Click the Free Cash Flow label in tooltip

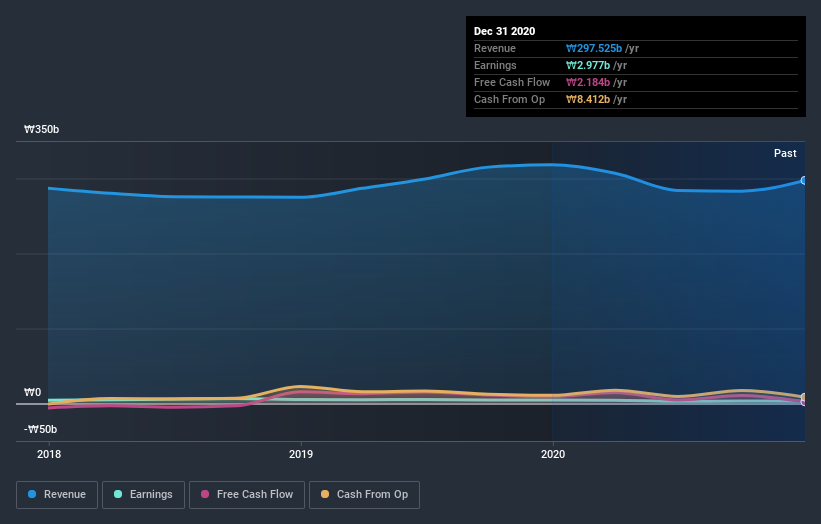[512, 83]
